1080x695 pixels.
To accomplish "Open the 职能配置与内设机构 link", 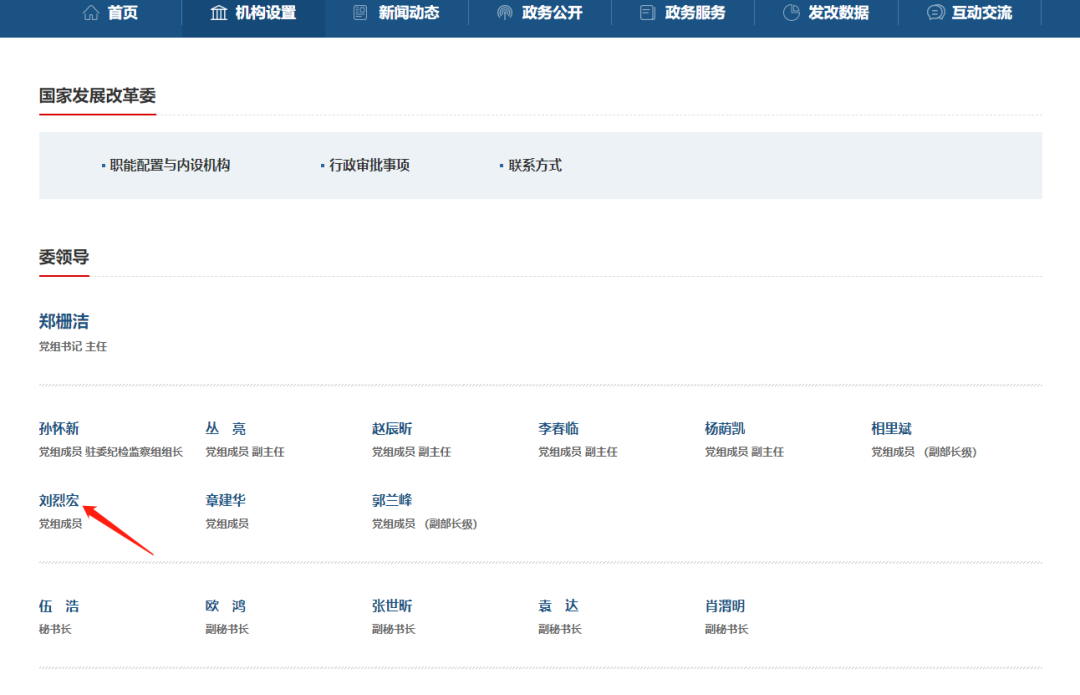I will pyautogui.click(x=169, y=165).
